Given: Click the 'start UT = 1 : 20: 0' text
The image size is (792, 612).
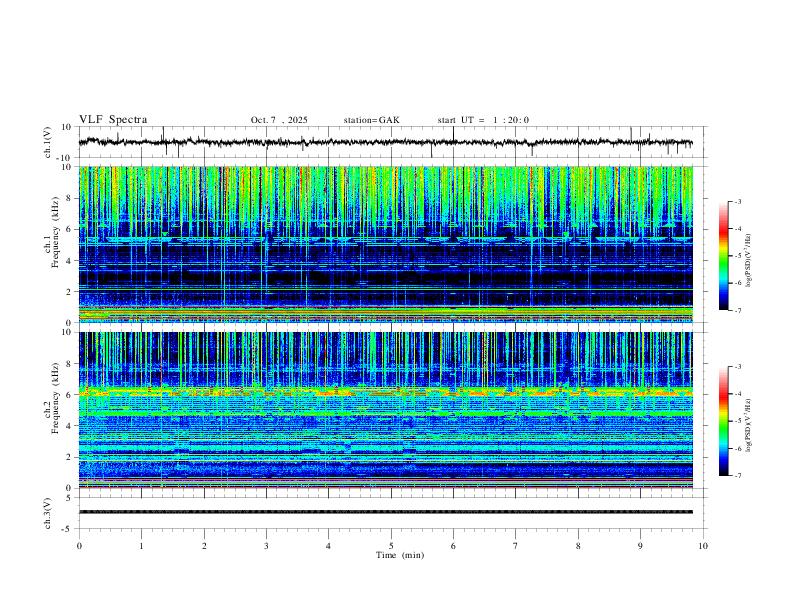Looking at the screenshot, I should 483,120.
